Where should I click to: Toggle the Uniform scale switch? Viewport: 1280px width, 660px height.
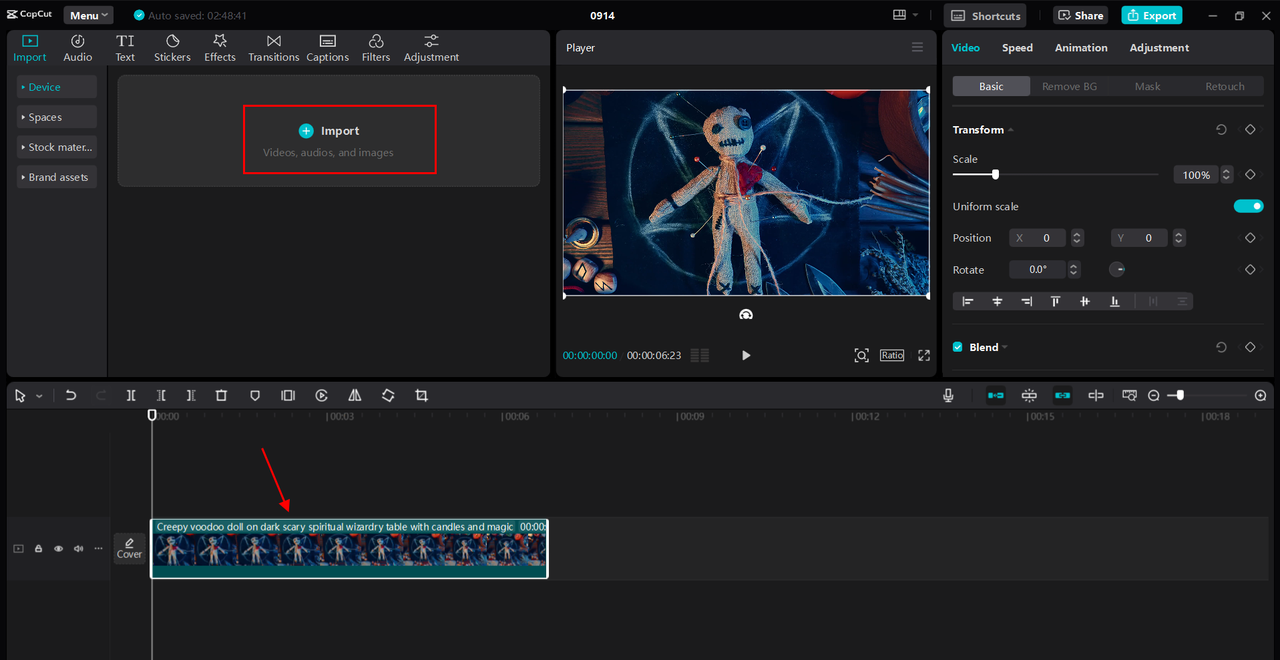click(x=1248, y=206)
